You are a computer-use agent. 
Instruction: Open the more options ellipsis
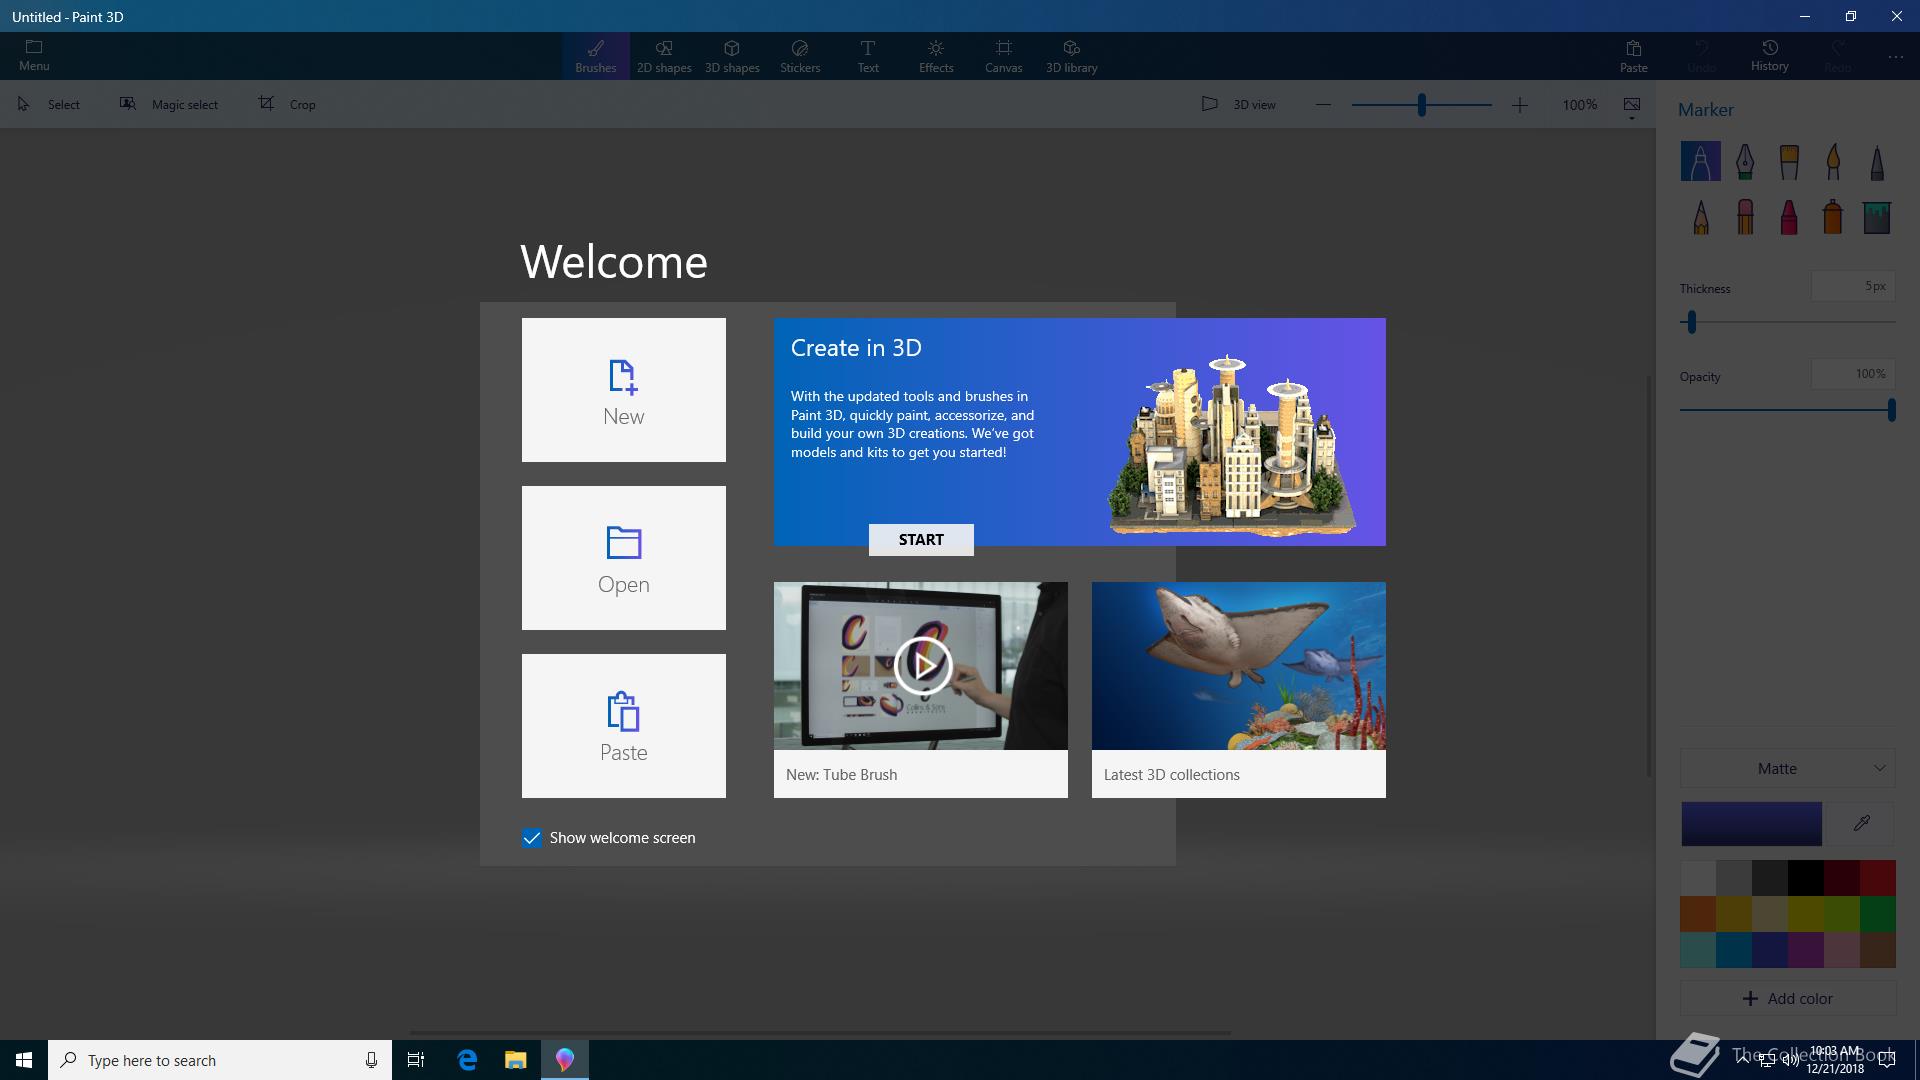pyautogui.click(x=1896, y=57)
